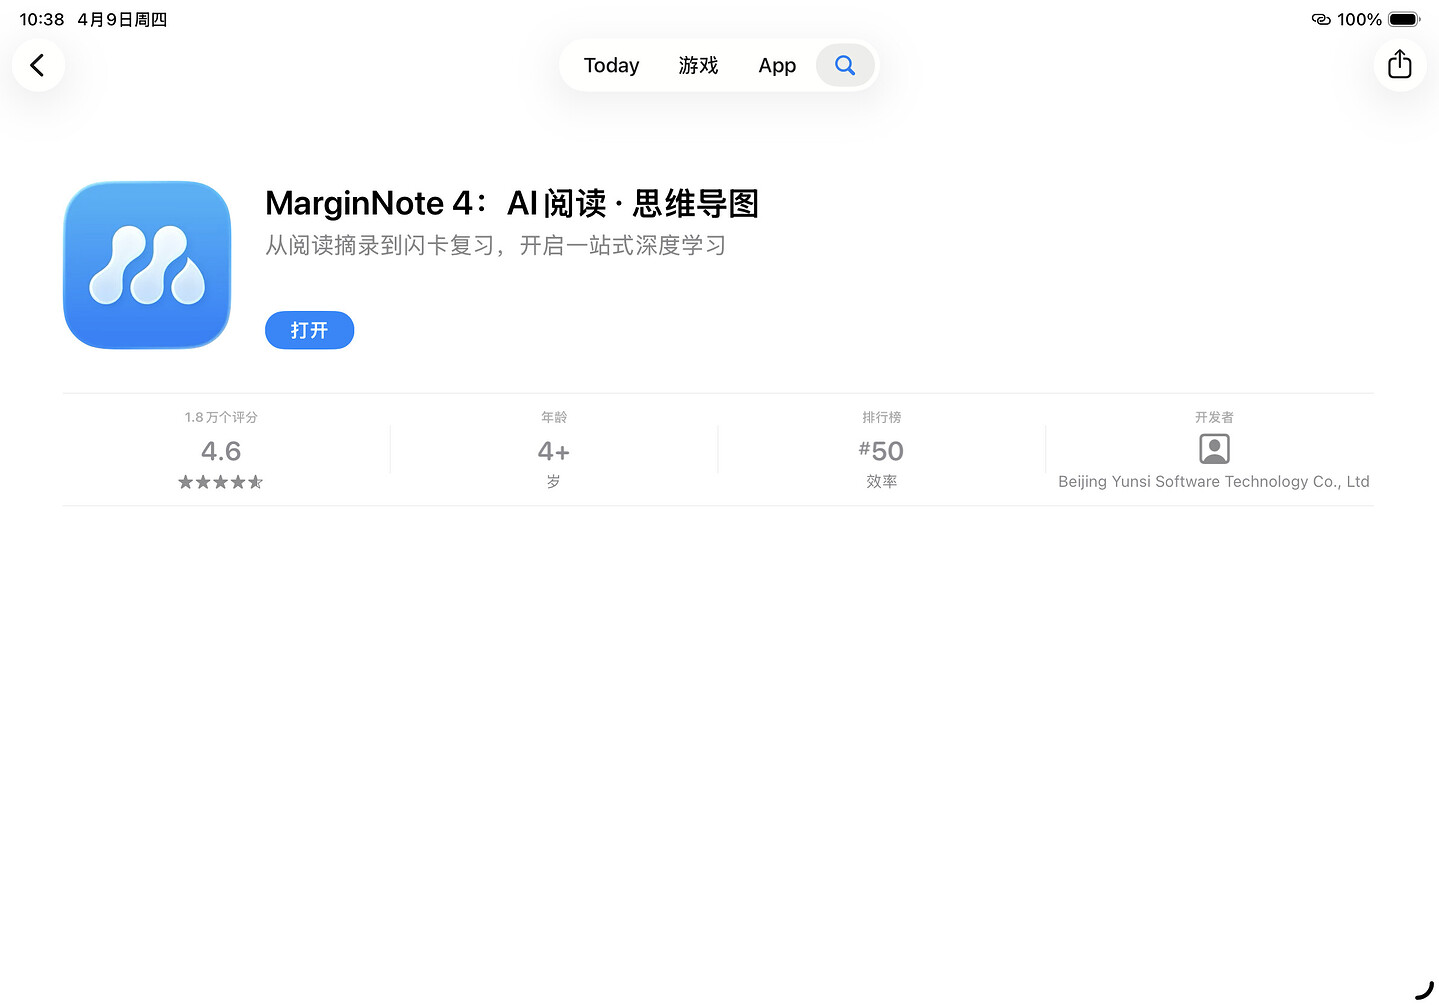Switch to the App tab

coord(777,65)
